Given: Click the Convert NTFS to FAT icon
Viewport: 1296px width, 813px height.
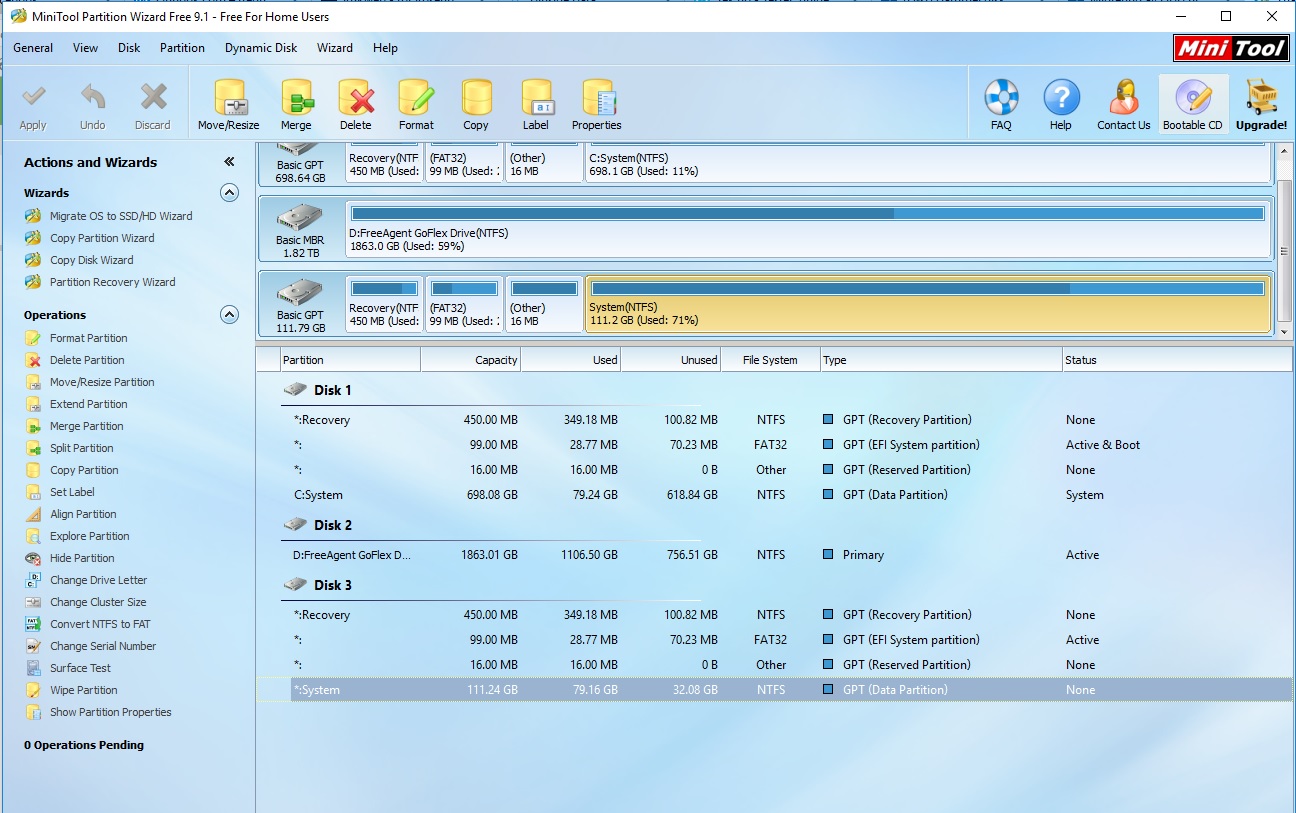Looking at the screenshot, I should pyautogui.click(x=33, y=624).
